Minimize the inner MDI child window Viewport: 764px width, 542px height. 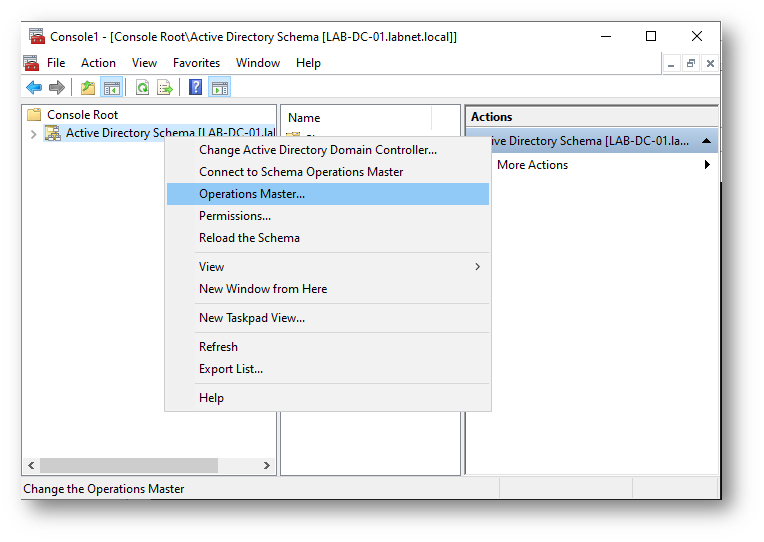pyautogui.click(x=671, y=63)
